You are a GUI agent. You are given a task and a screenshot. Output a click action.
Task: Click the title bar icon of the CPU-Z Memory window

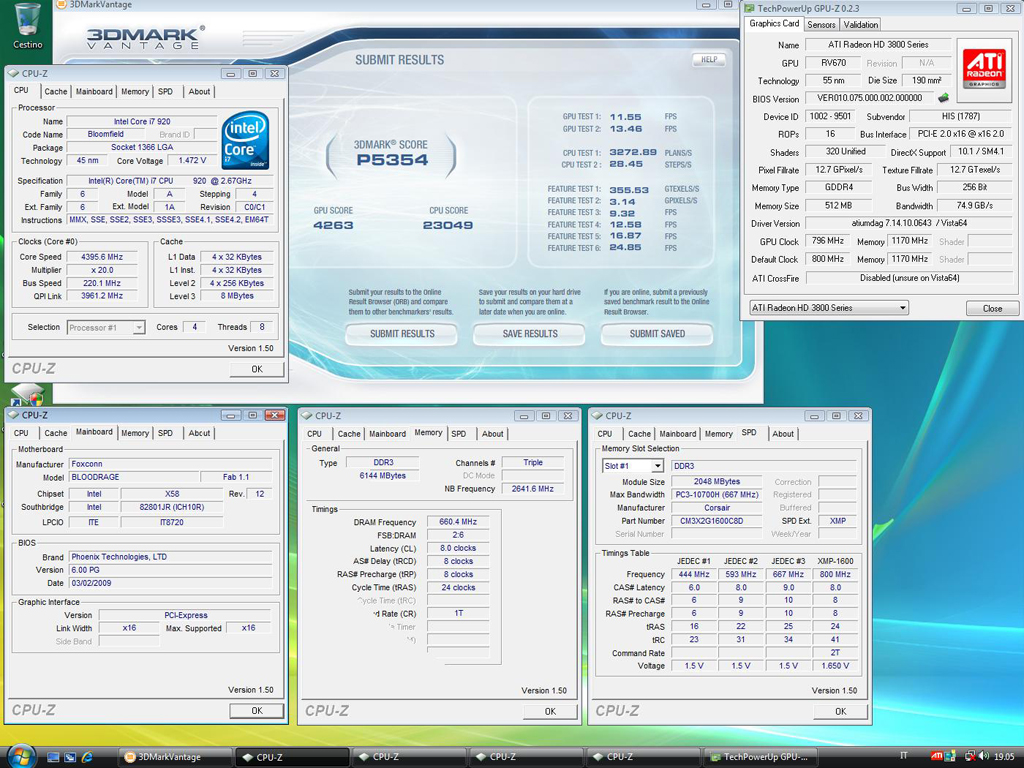tap(306, 415)
